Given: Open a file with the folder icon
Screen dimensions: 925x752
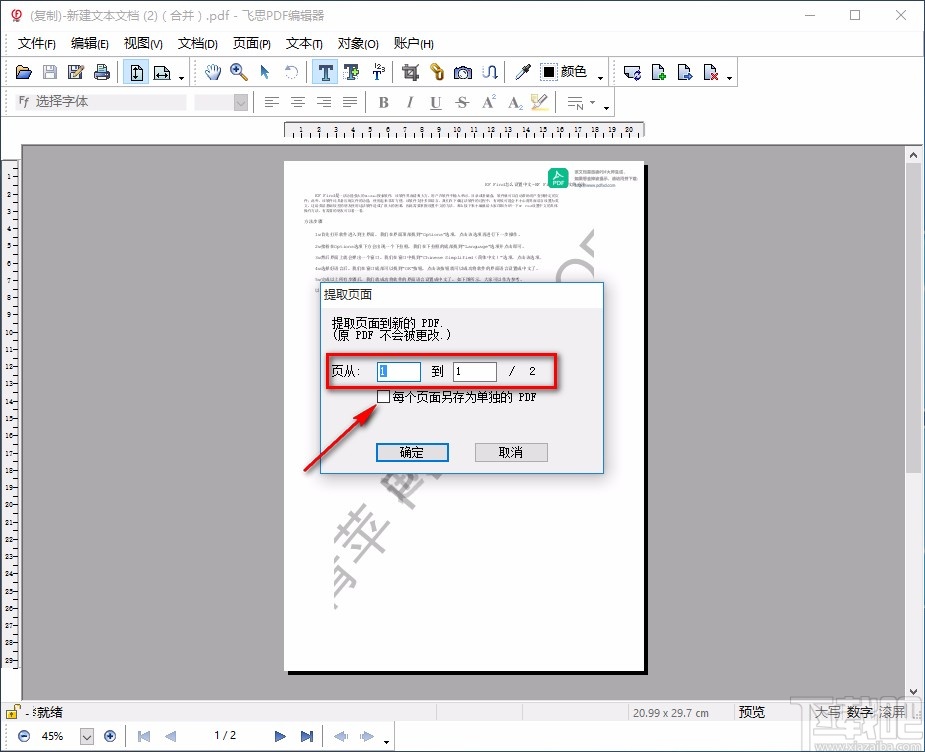Looking at the screenshot, I should click(x=24, y=73).
